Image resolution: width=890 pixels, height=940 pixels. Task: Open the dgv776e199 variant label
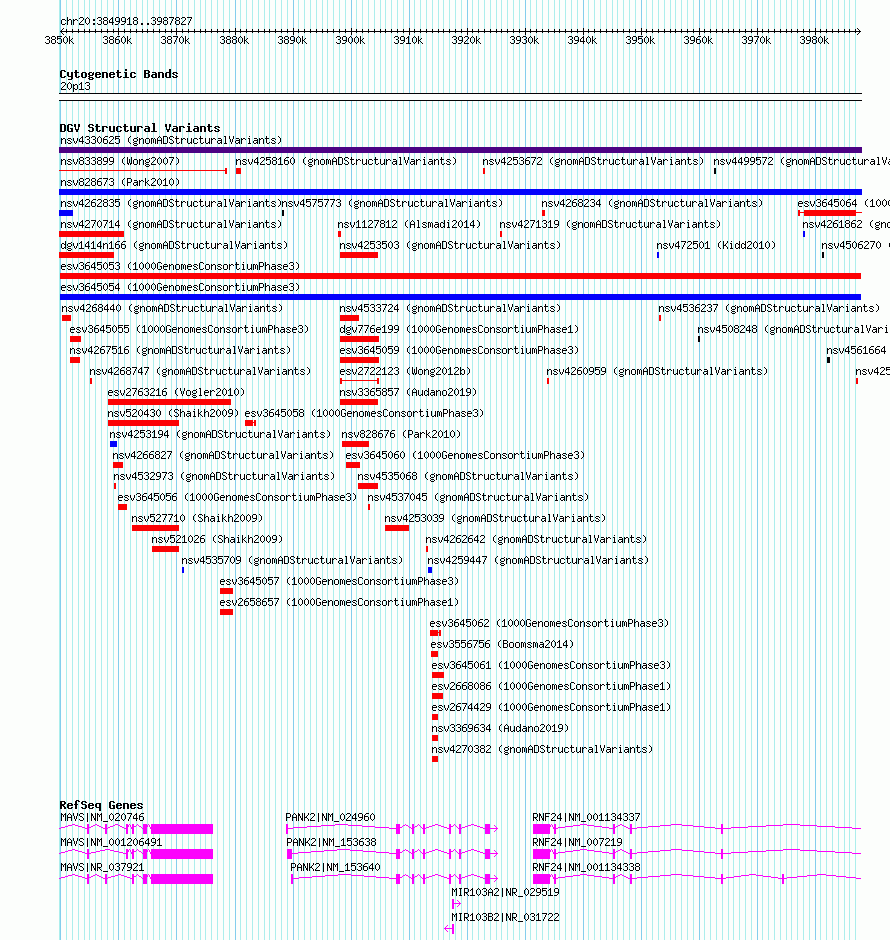459,329
